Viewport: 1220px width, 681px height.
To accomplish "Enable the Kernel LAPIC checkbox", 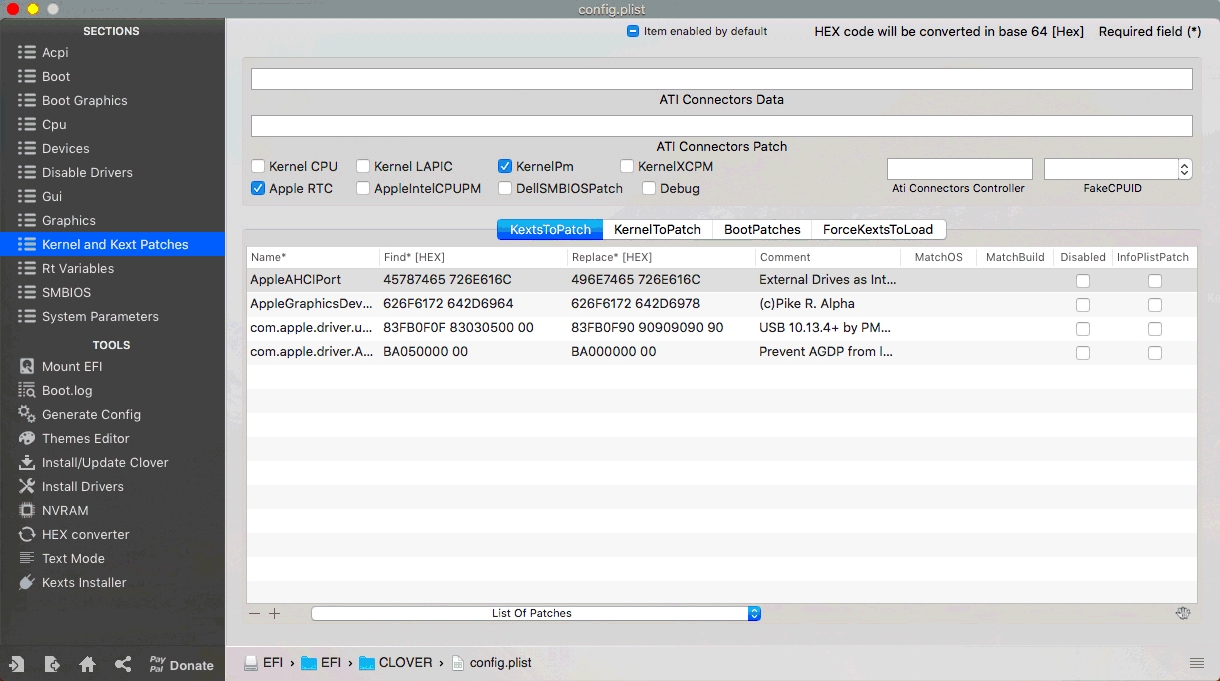I will (363, 166).
